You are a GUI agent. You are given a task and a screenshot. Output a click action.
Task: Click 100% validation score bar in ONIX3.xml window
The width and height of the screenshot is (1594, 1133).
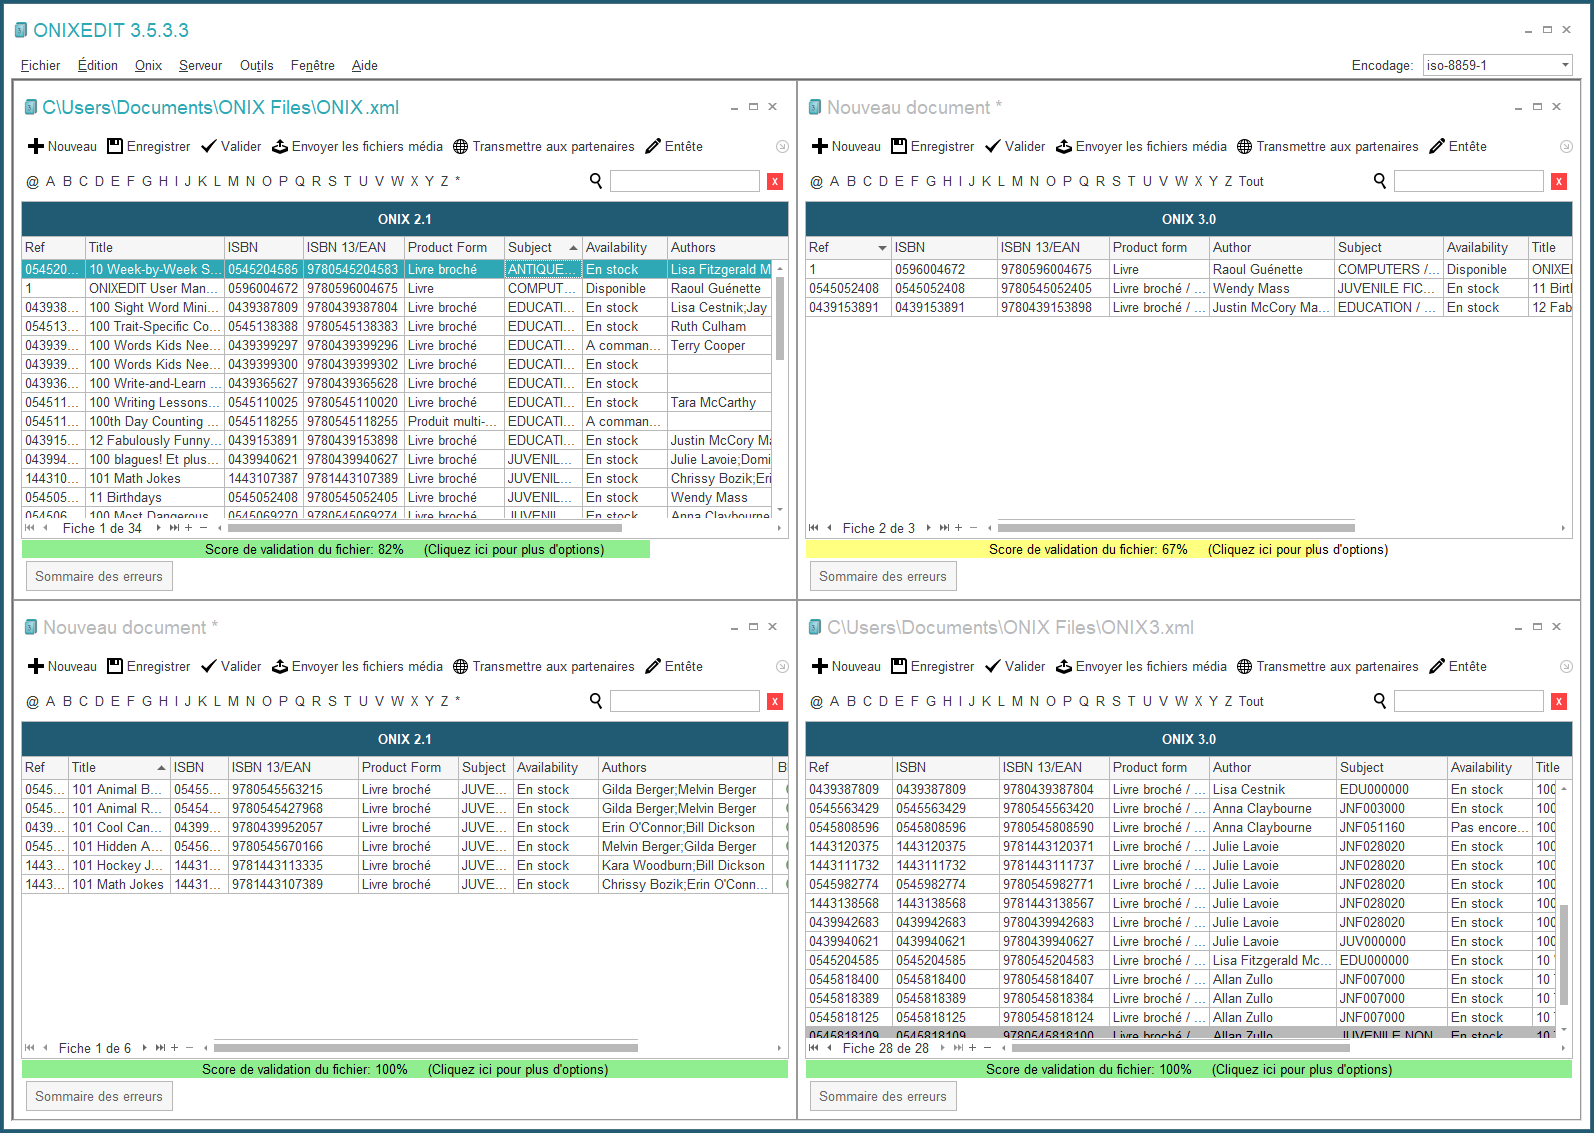tap(1189, 1069)
